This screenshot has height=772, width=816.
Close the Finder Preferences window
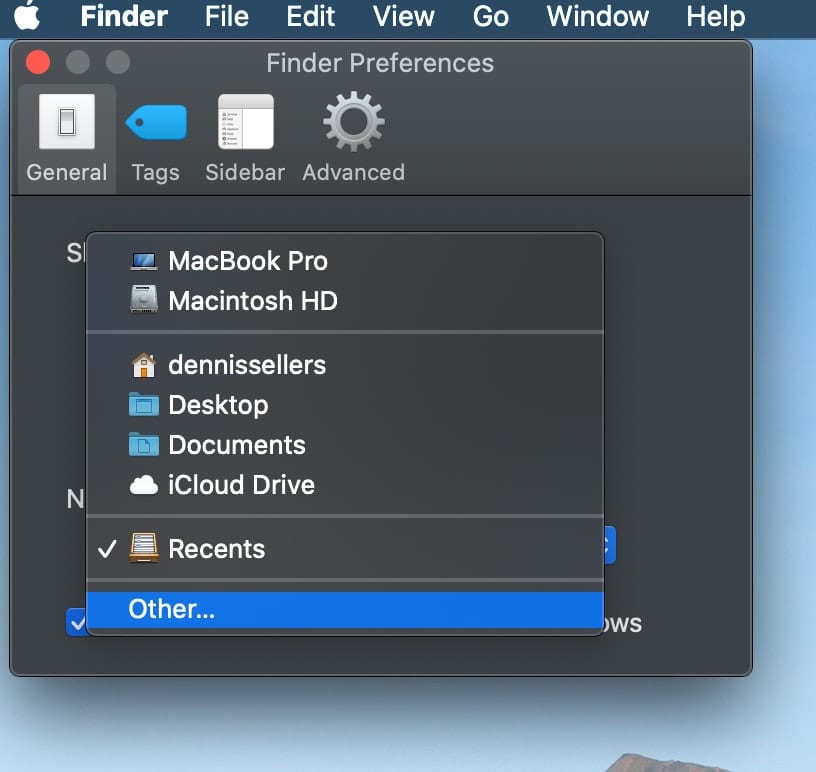[38, 63]
